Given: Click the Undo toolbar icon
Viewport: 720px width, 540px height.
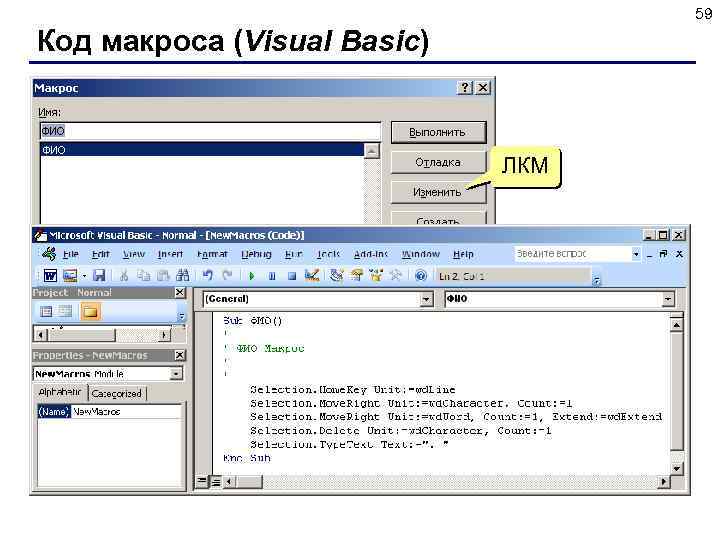Looking at the screenshot, I should click(208, 276).
